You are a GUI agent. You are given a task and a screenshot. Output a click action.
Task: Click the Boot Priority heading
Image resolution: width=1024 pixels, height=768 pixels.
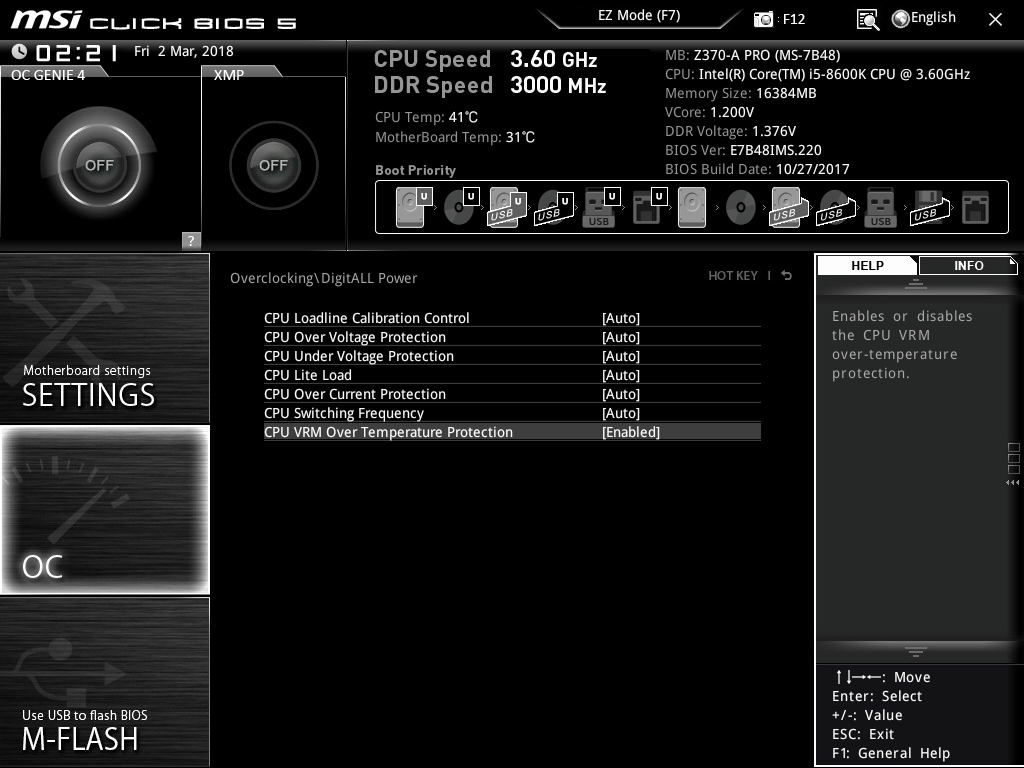[x=415, y=170]
